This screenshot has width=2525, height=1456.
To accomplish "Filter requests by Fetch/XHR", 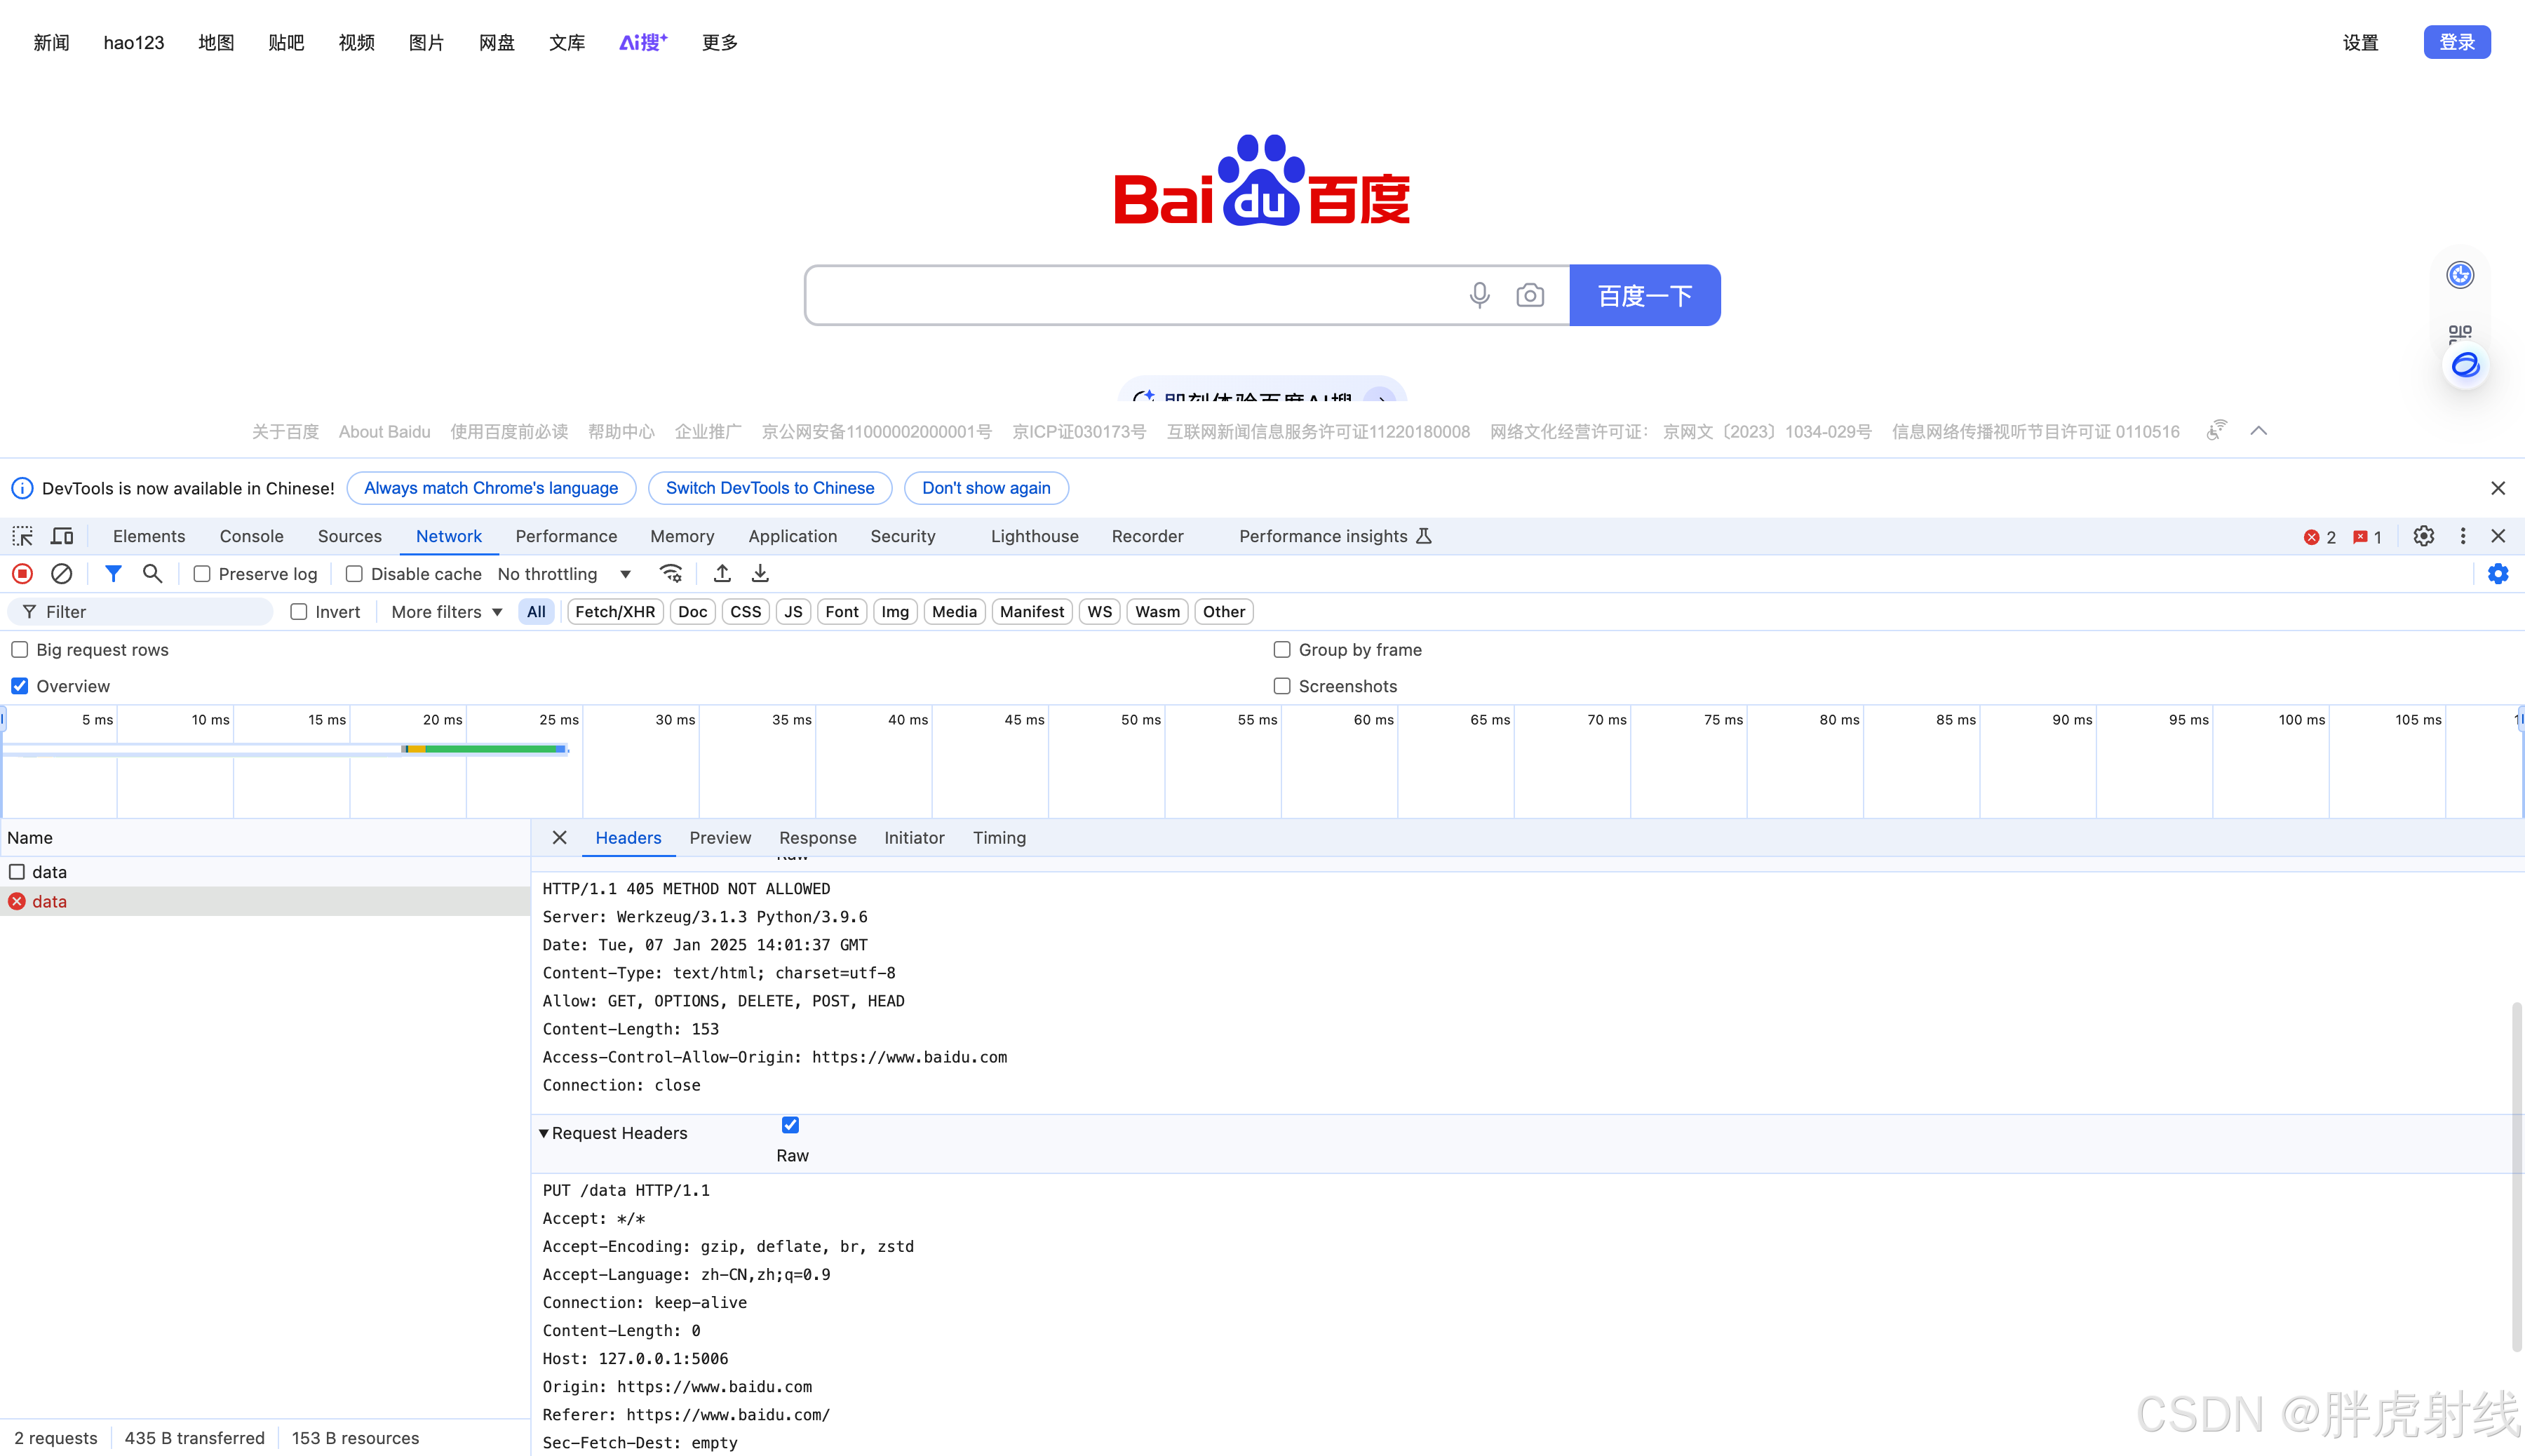I will tap(615, 612).
